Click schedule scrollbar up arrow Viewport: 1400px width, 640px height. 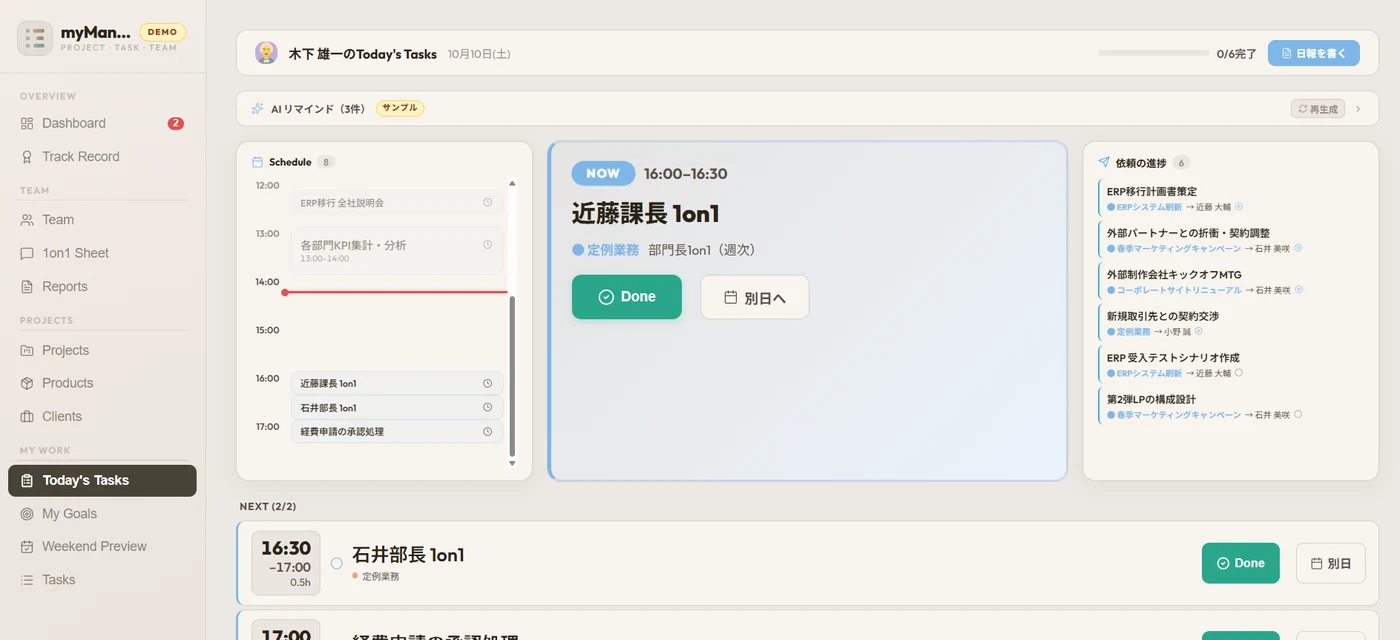click(x=512, y=184)
